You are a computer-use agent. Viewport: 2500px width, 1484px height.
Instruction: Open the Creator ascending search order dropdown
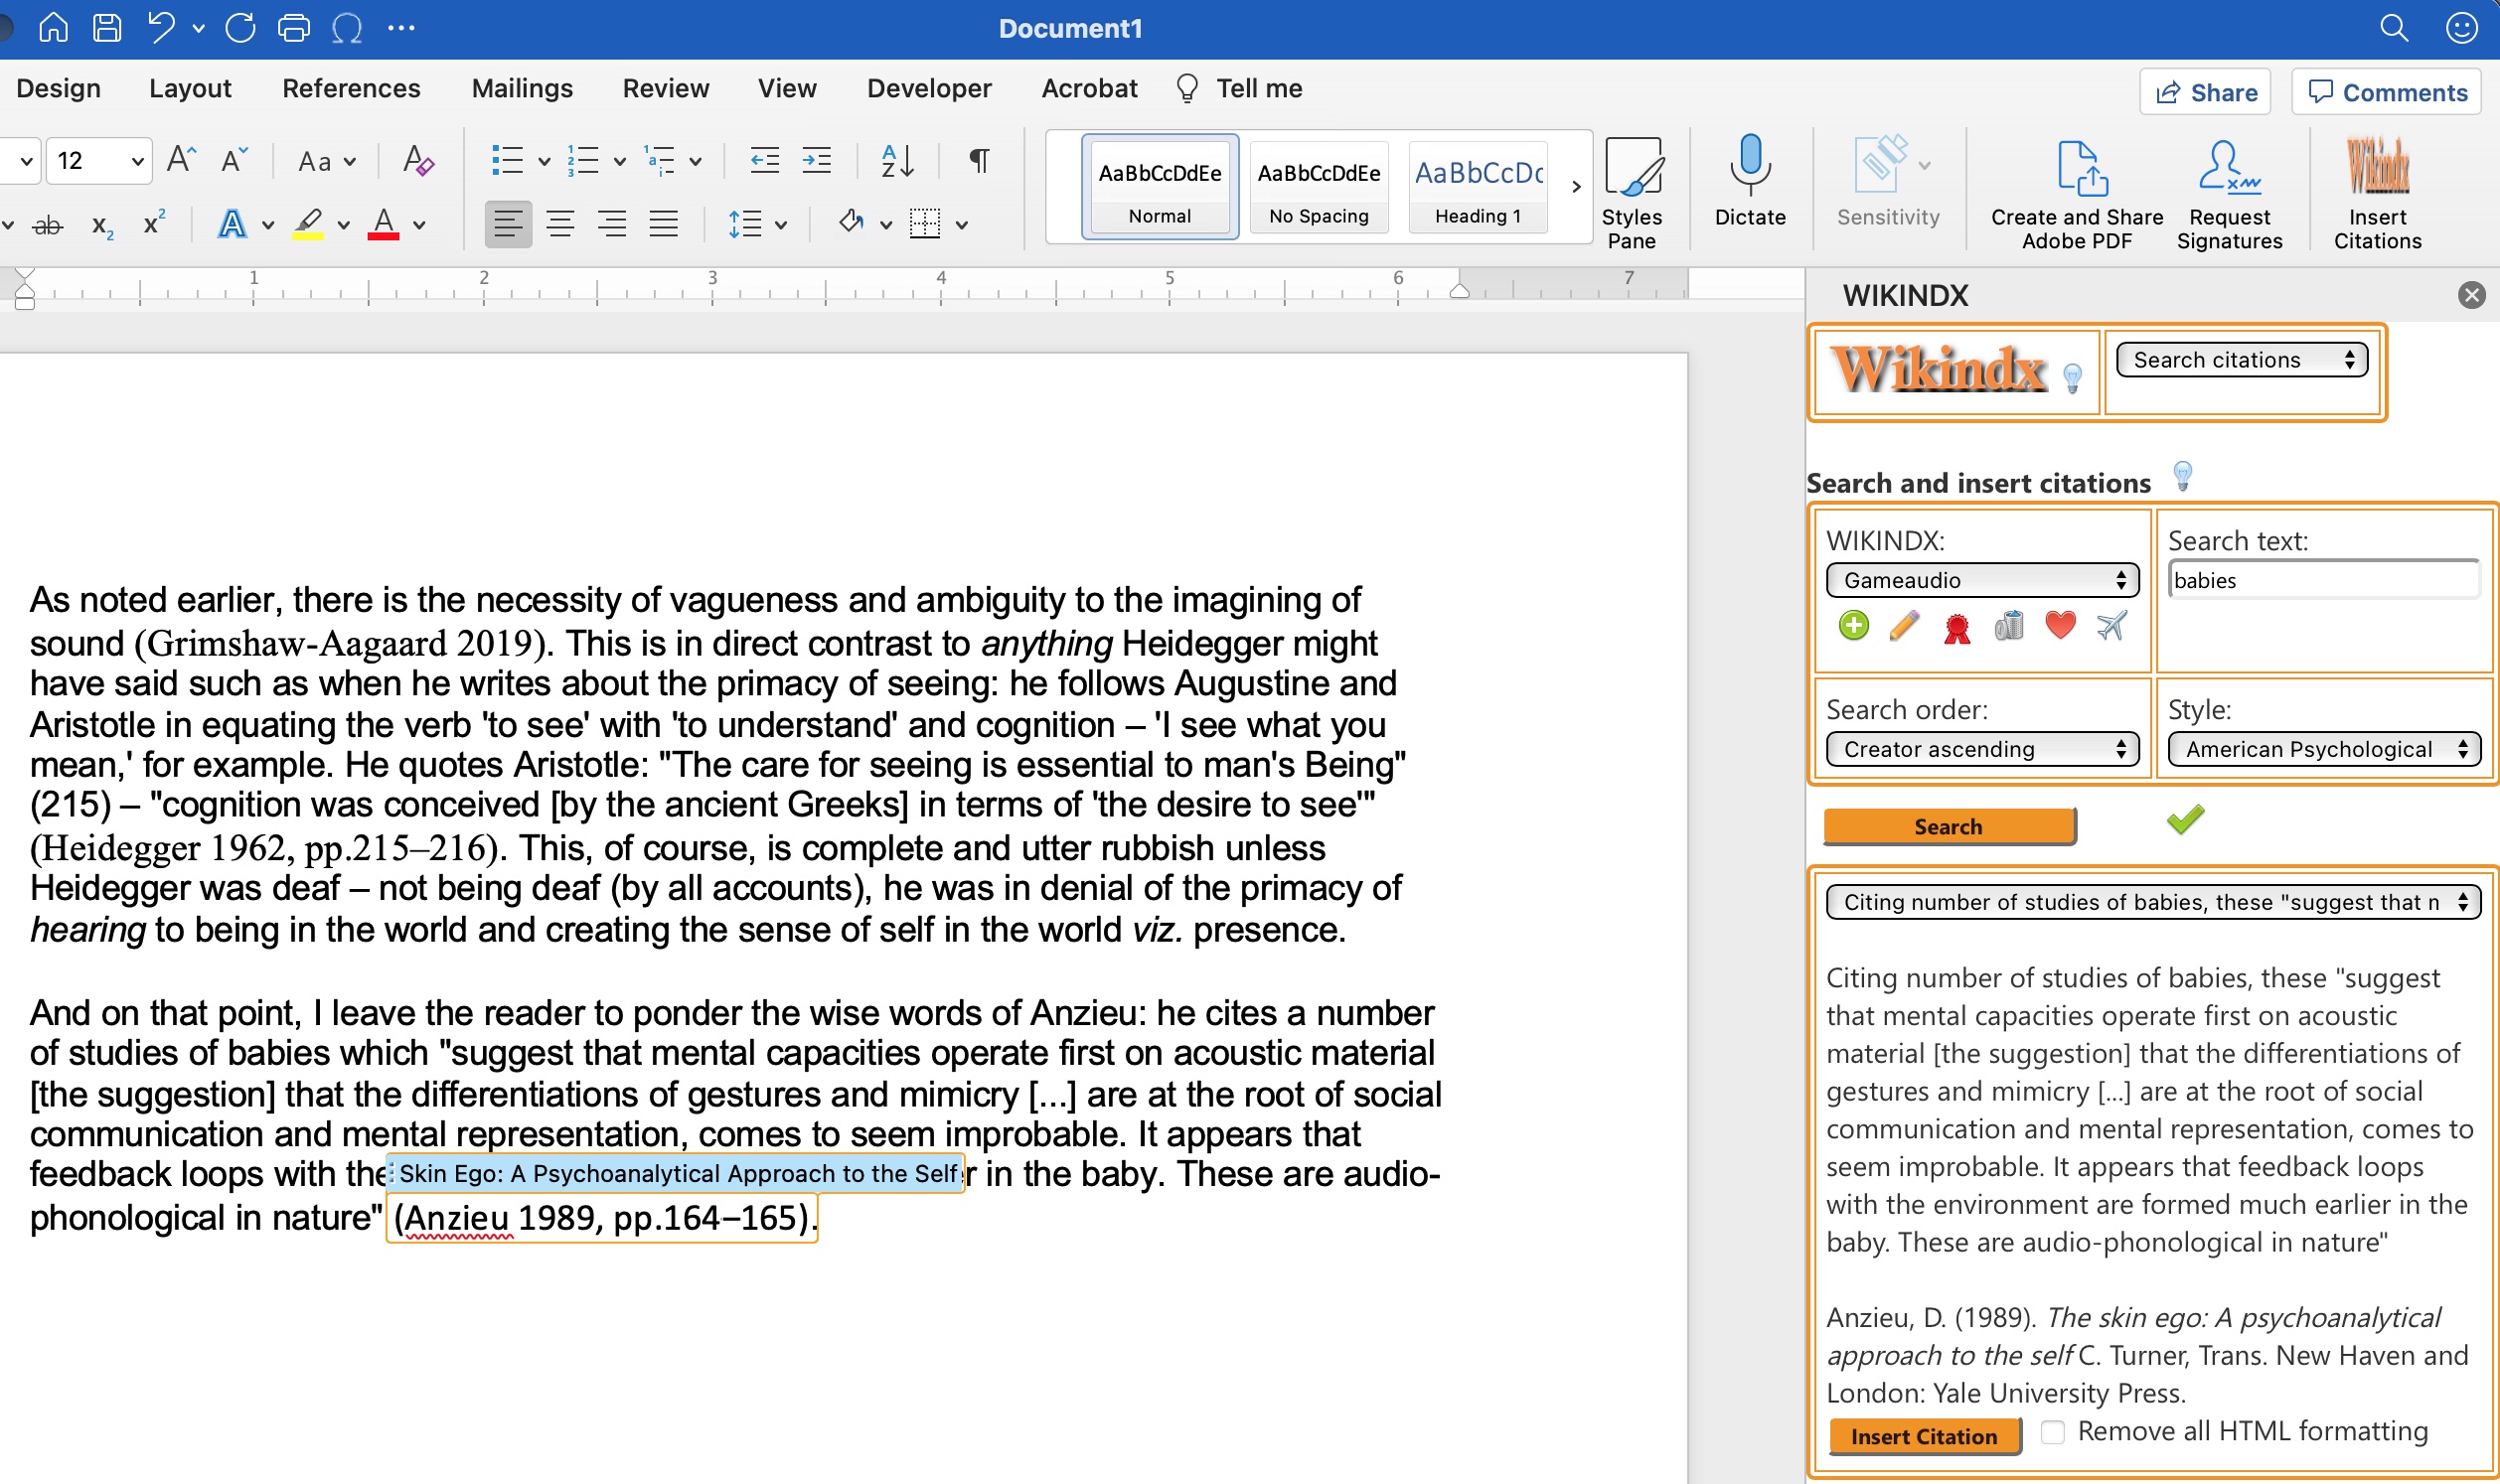click(1982, 749)
